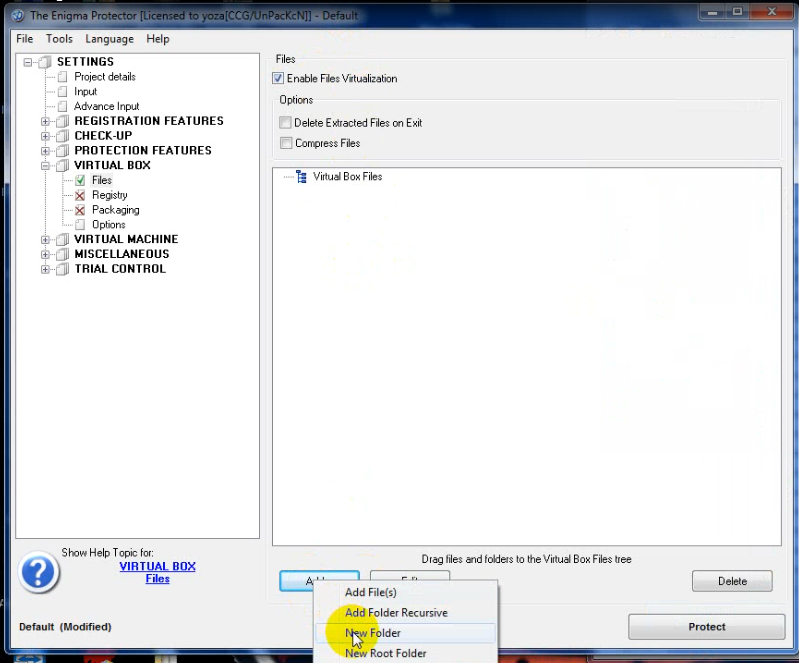Viewport: 799px width, 663px height.
Task: Click the blue help question mark icon
Action: pyautogui.click(x=39, y=572)
